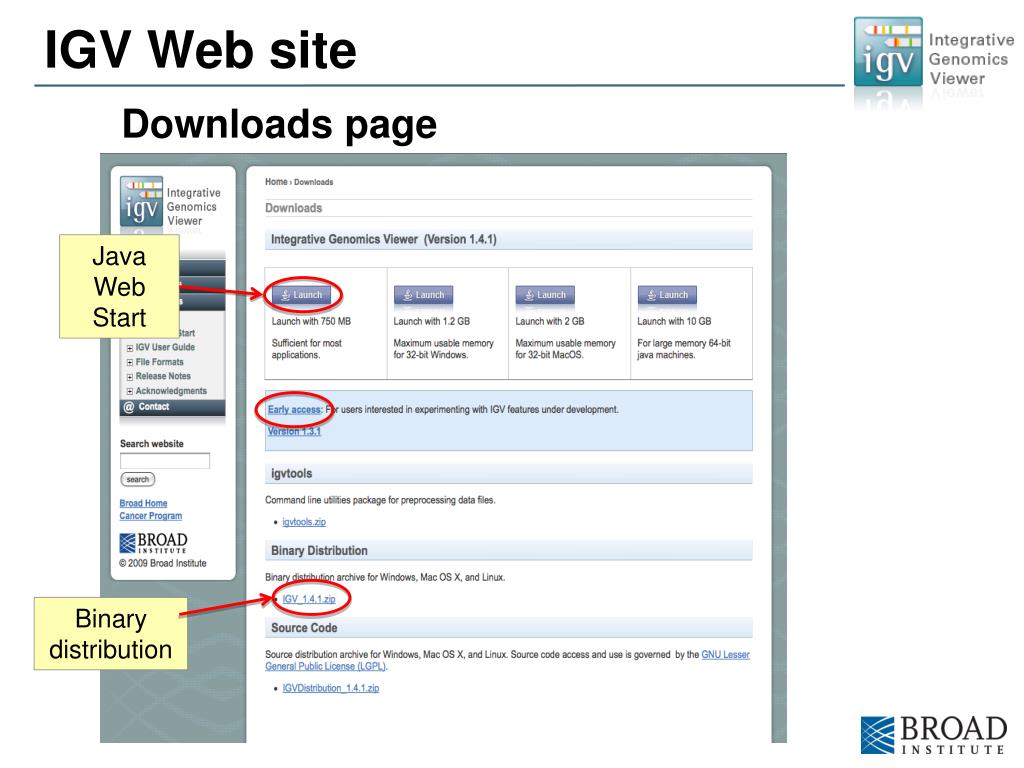This screenshot has height=768, width=1024.
Task: Click the Broad Institute logo on the slide footer
Action: (934, 735)
